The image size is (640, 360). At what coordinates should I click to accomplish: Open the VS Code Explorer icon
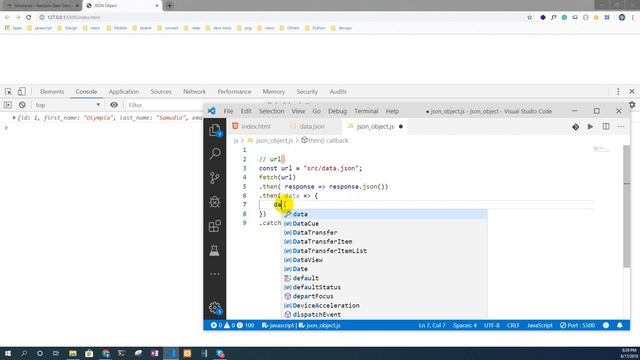coord(215,130)
